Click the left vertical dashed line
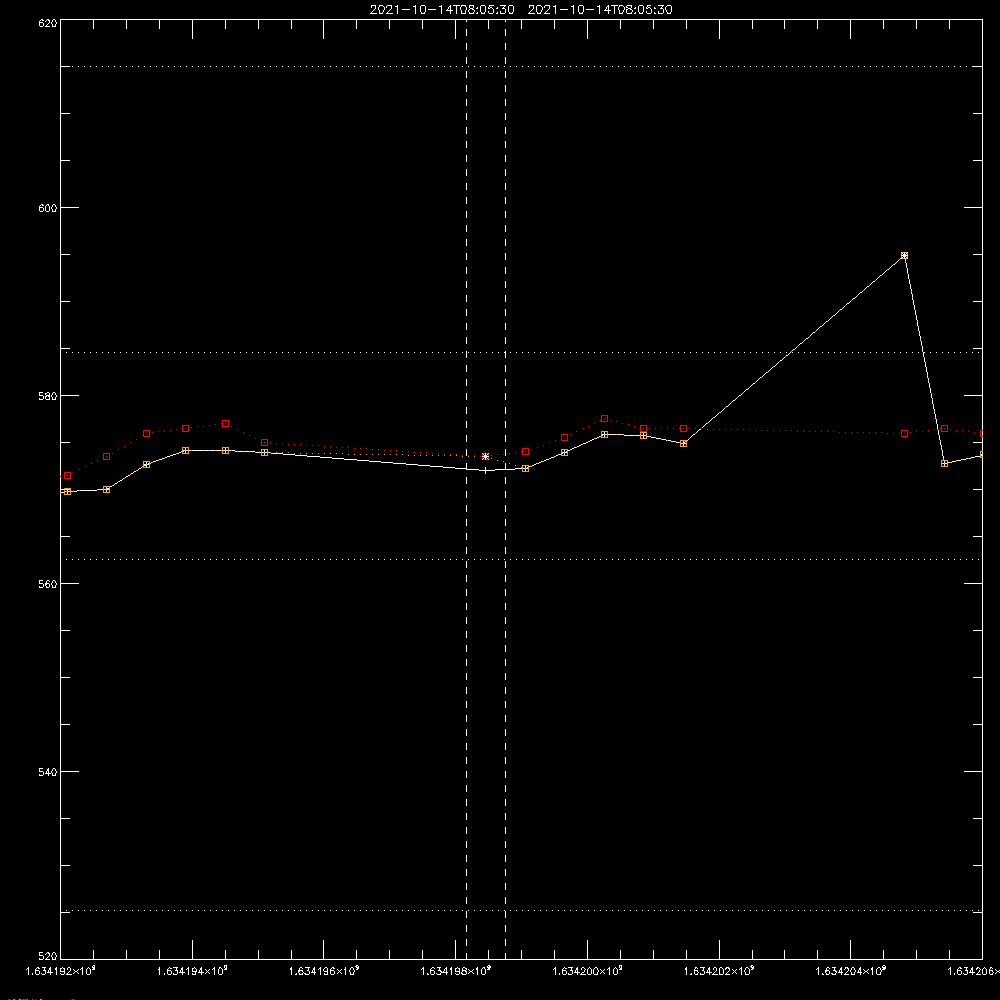Viewport: 1000px width, 1000px height. click(466, 488)
